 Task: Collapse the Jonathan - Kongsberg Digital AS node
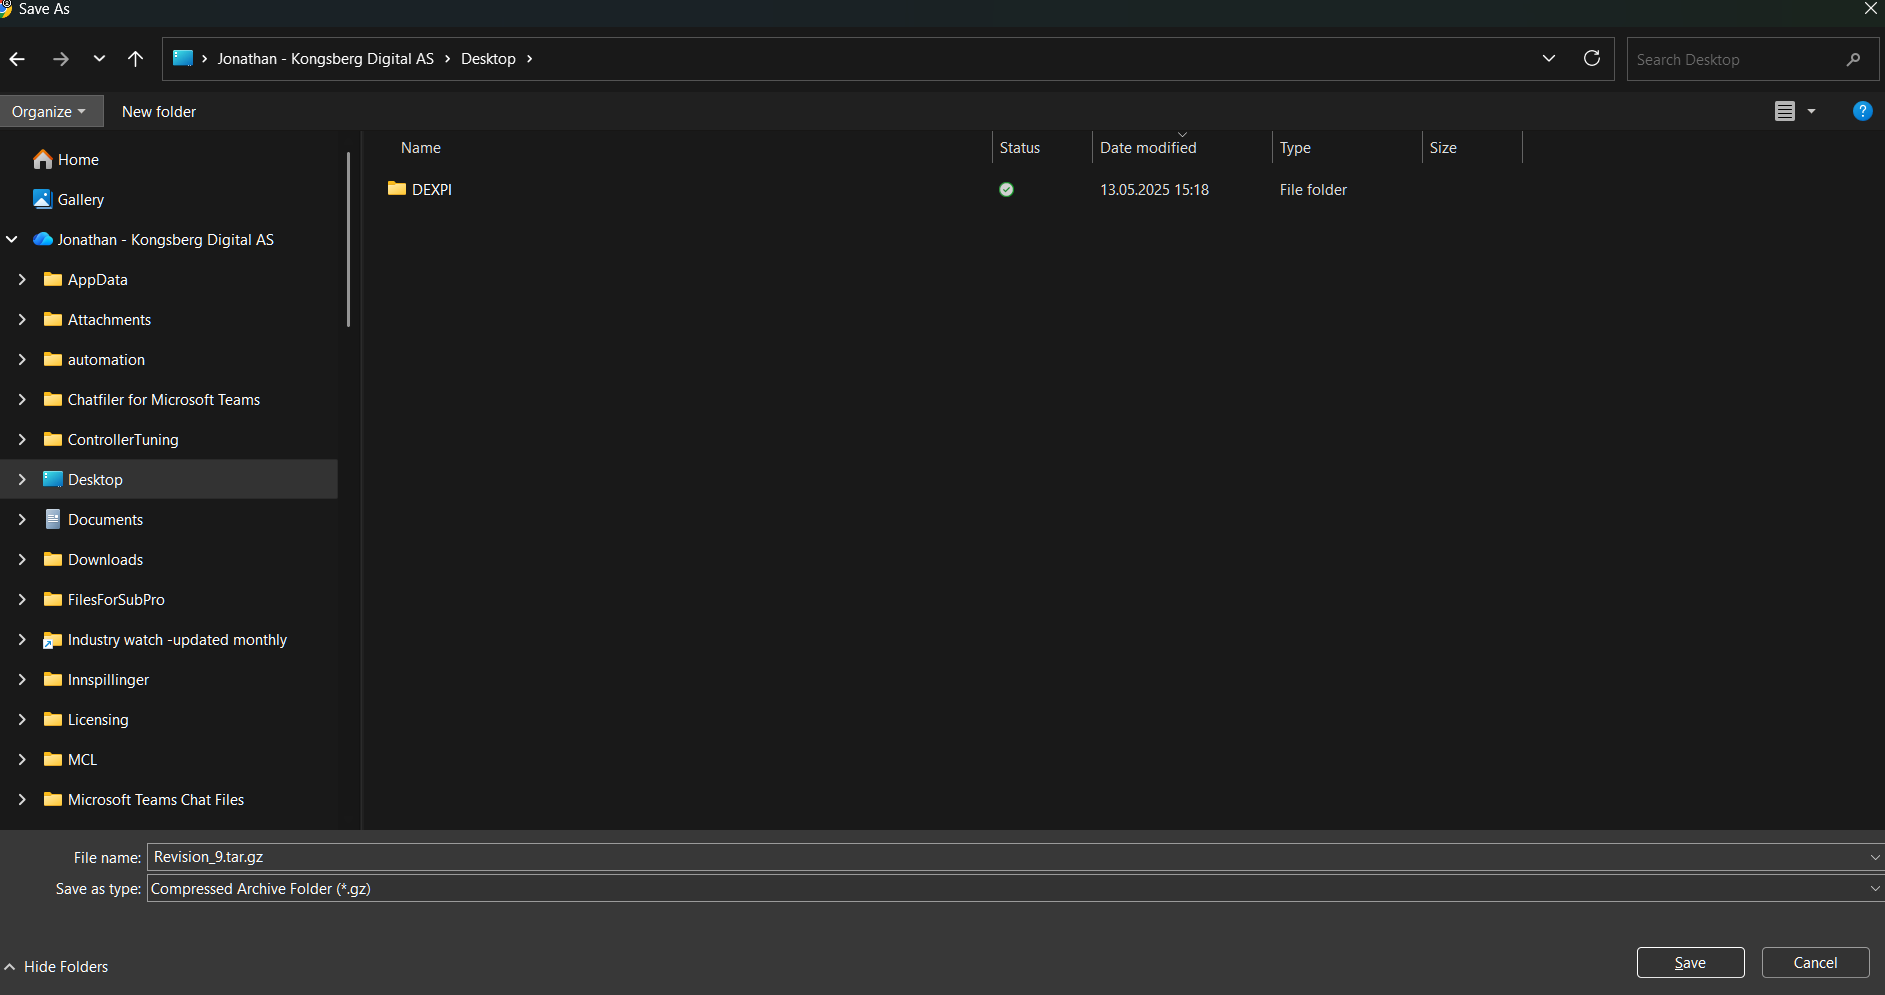12,240
